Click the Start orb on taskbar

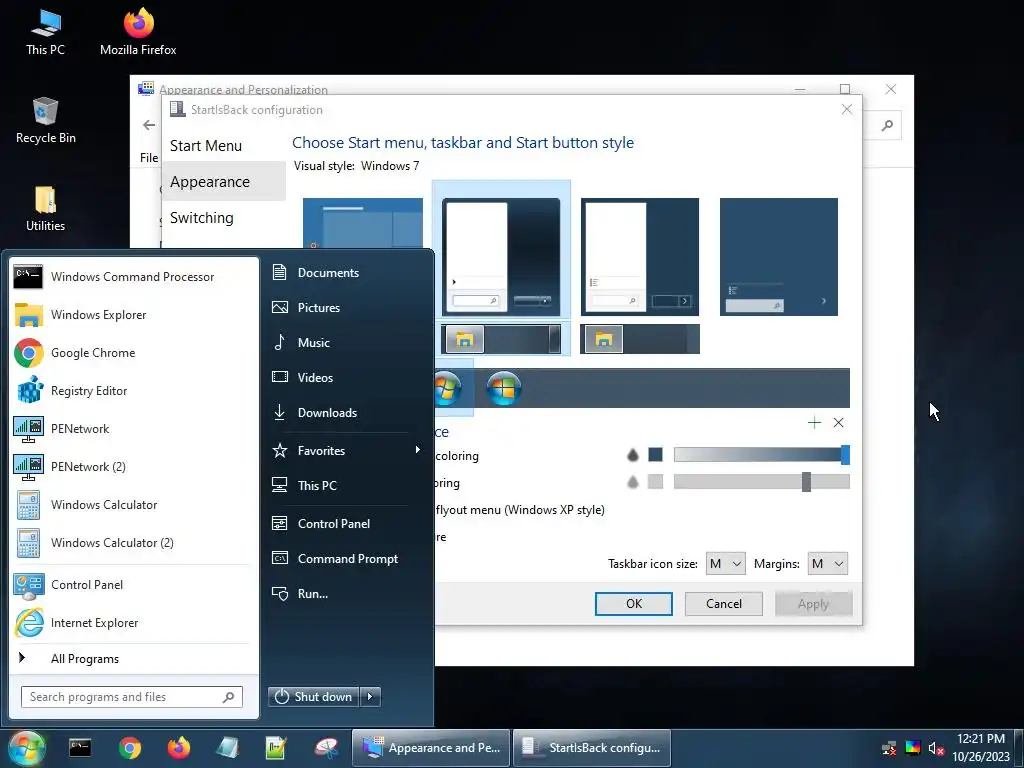pyautogui.click(x=27, y=748)
